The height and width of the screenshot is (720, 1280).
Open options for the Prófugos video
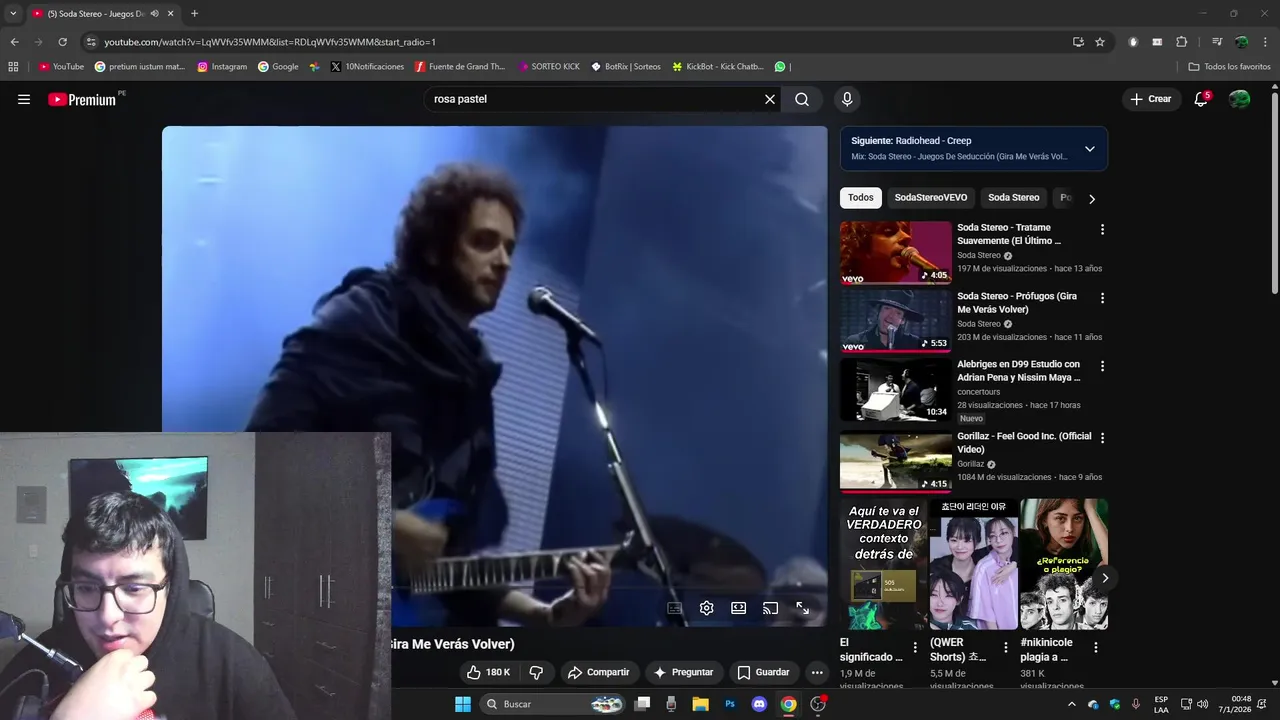point(1103,298)
